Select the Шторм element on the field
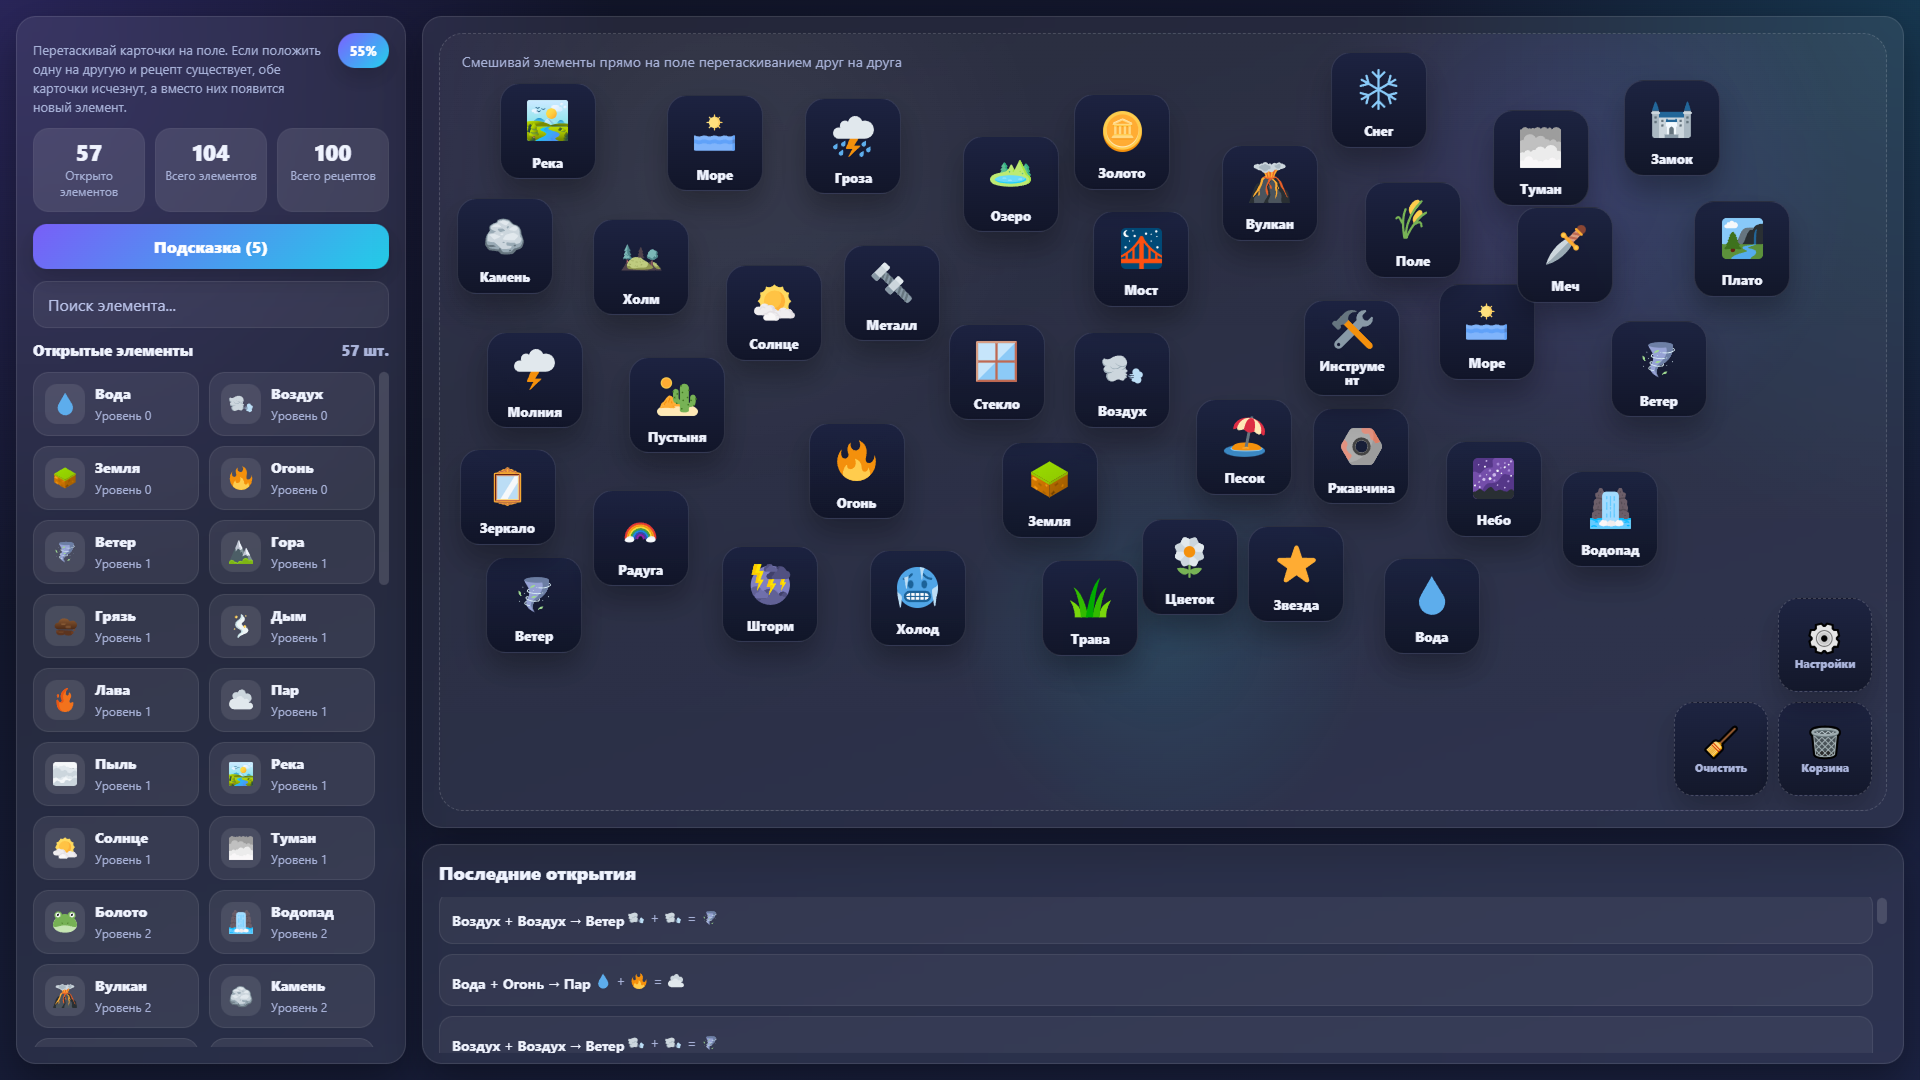1920x1080 pixels. click(x=770, y=594)
